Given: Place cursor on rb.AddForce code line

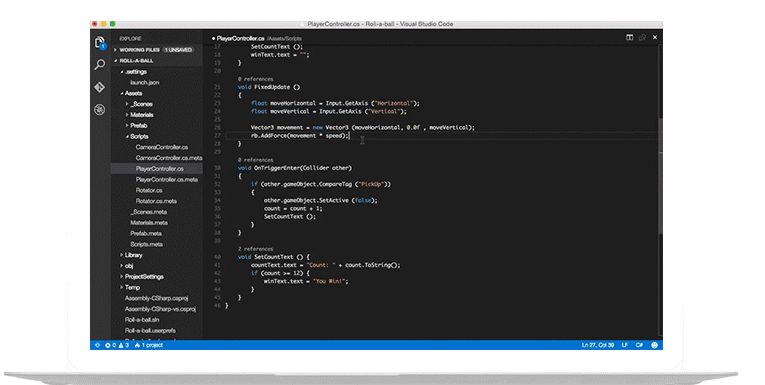Looking at the screenshot, I should click(300, 136).
